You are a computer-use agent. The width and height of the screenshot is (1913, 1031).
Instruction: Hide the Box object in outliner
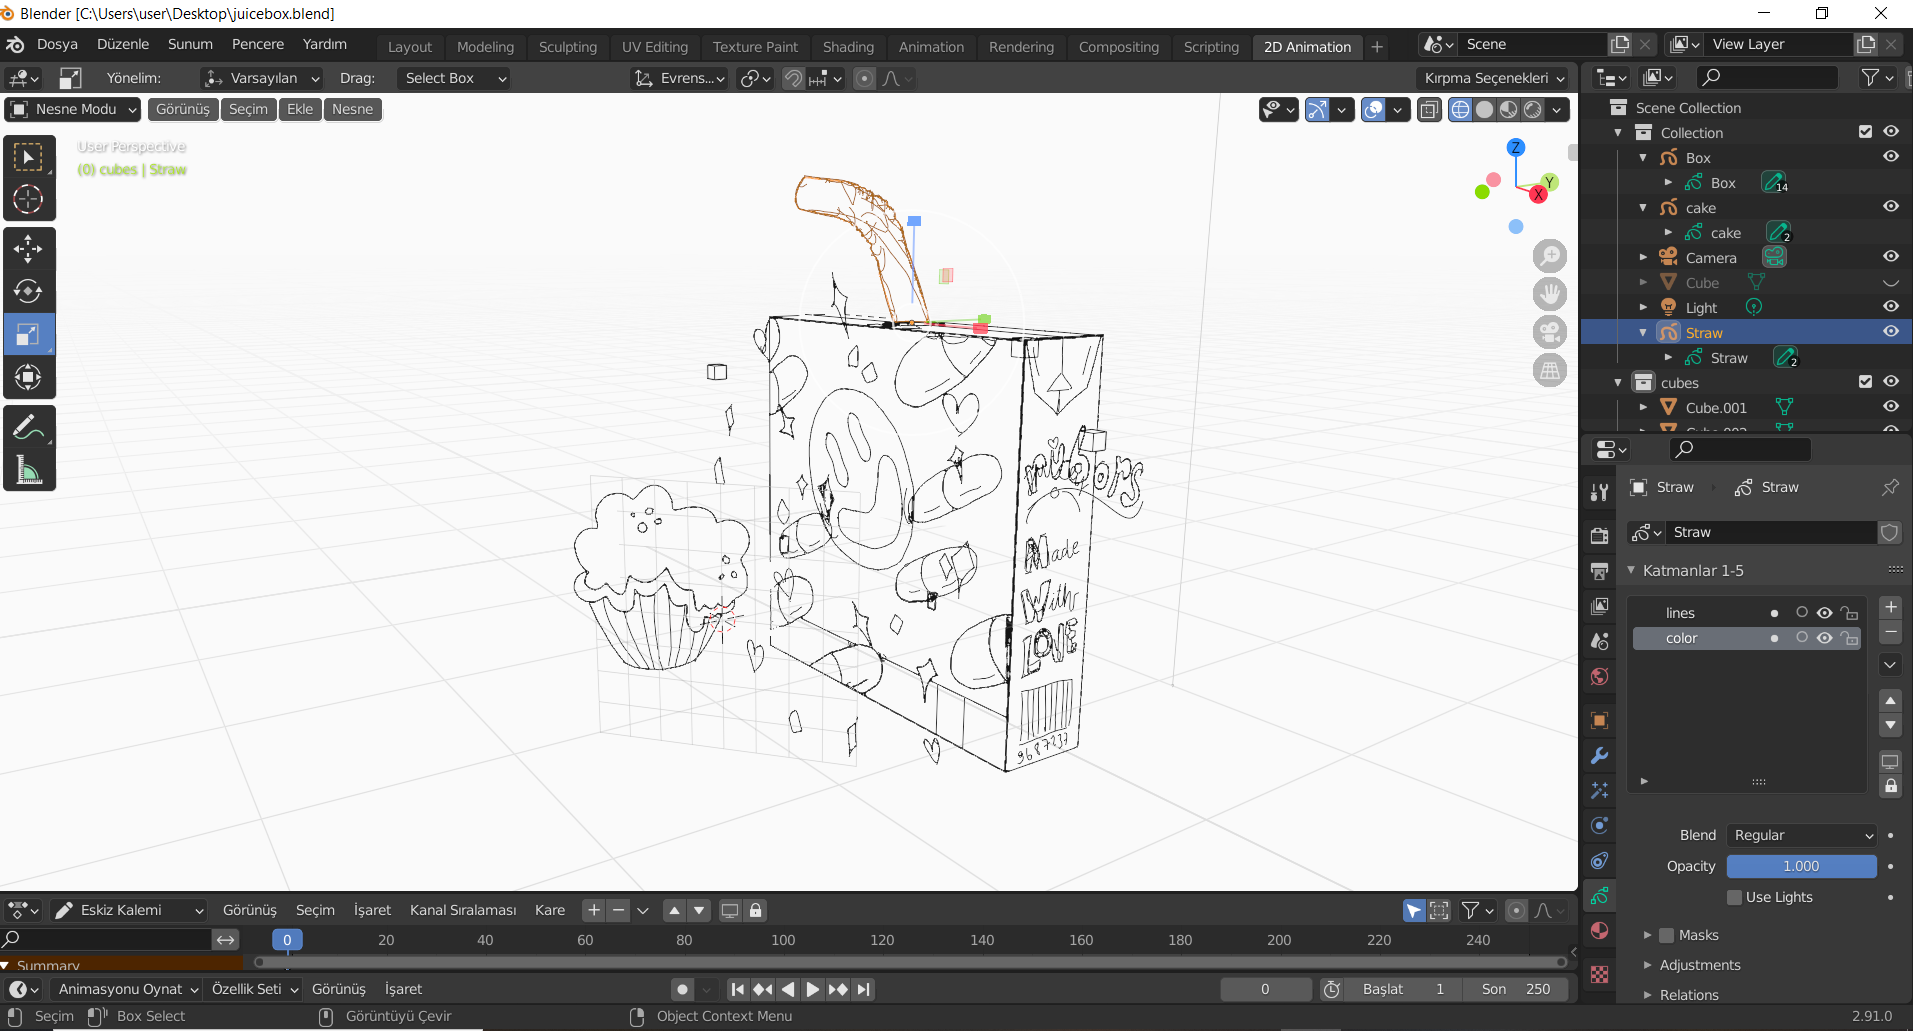click(1891, 157)
